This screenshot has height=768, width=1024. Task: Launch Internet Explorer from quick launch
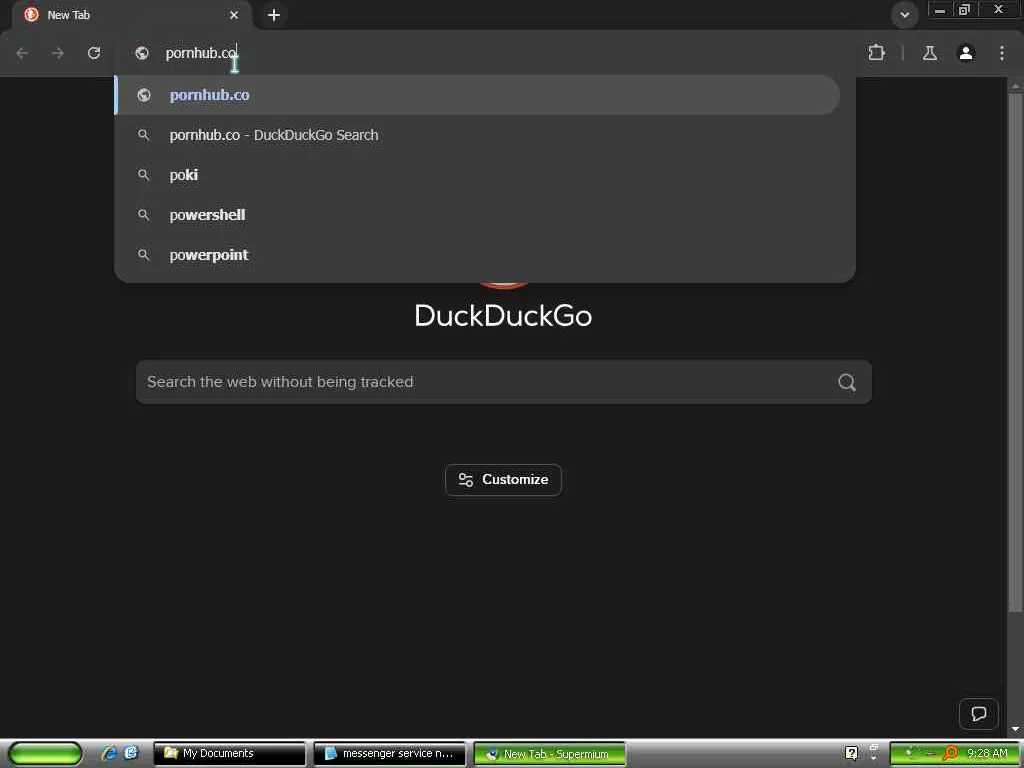click(x=110, y=754)
